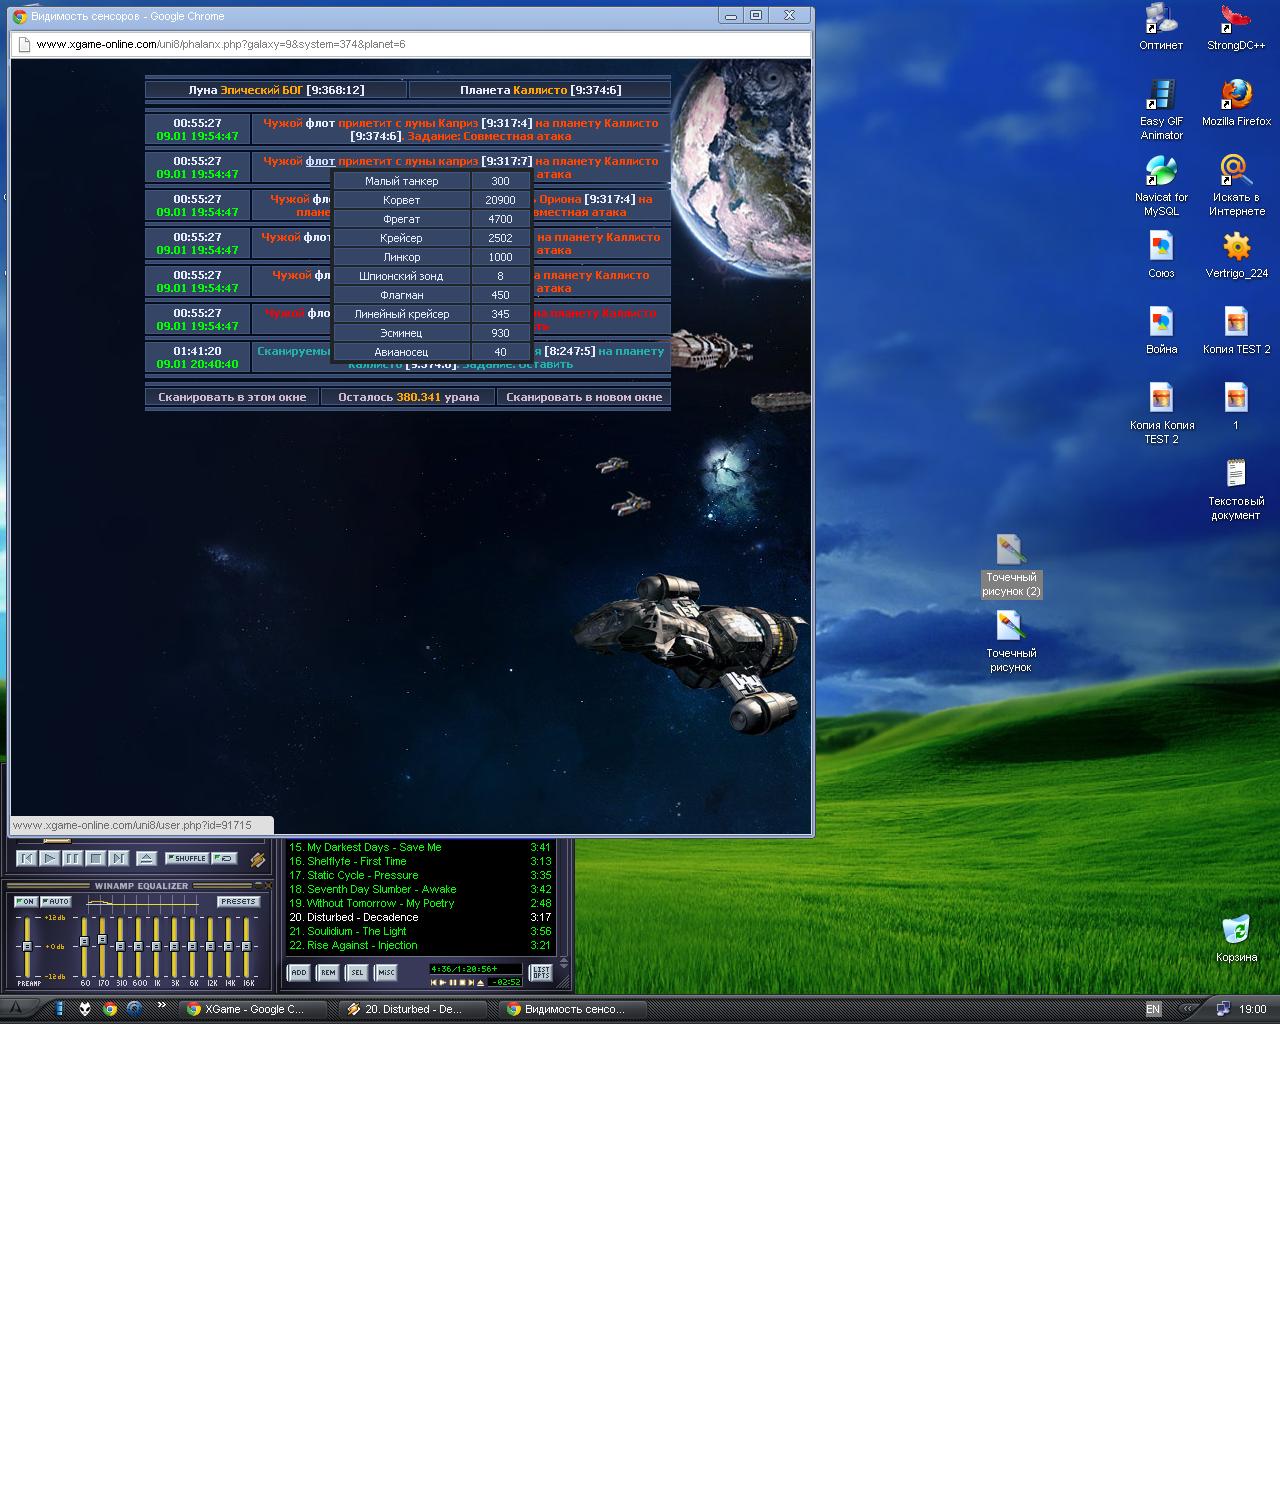This screenshot has height=1500, width=1280.
Task: Open the Оптинет desktop shortcut
Action: tap(1161, 27)
